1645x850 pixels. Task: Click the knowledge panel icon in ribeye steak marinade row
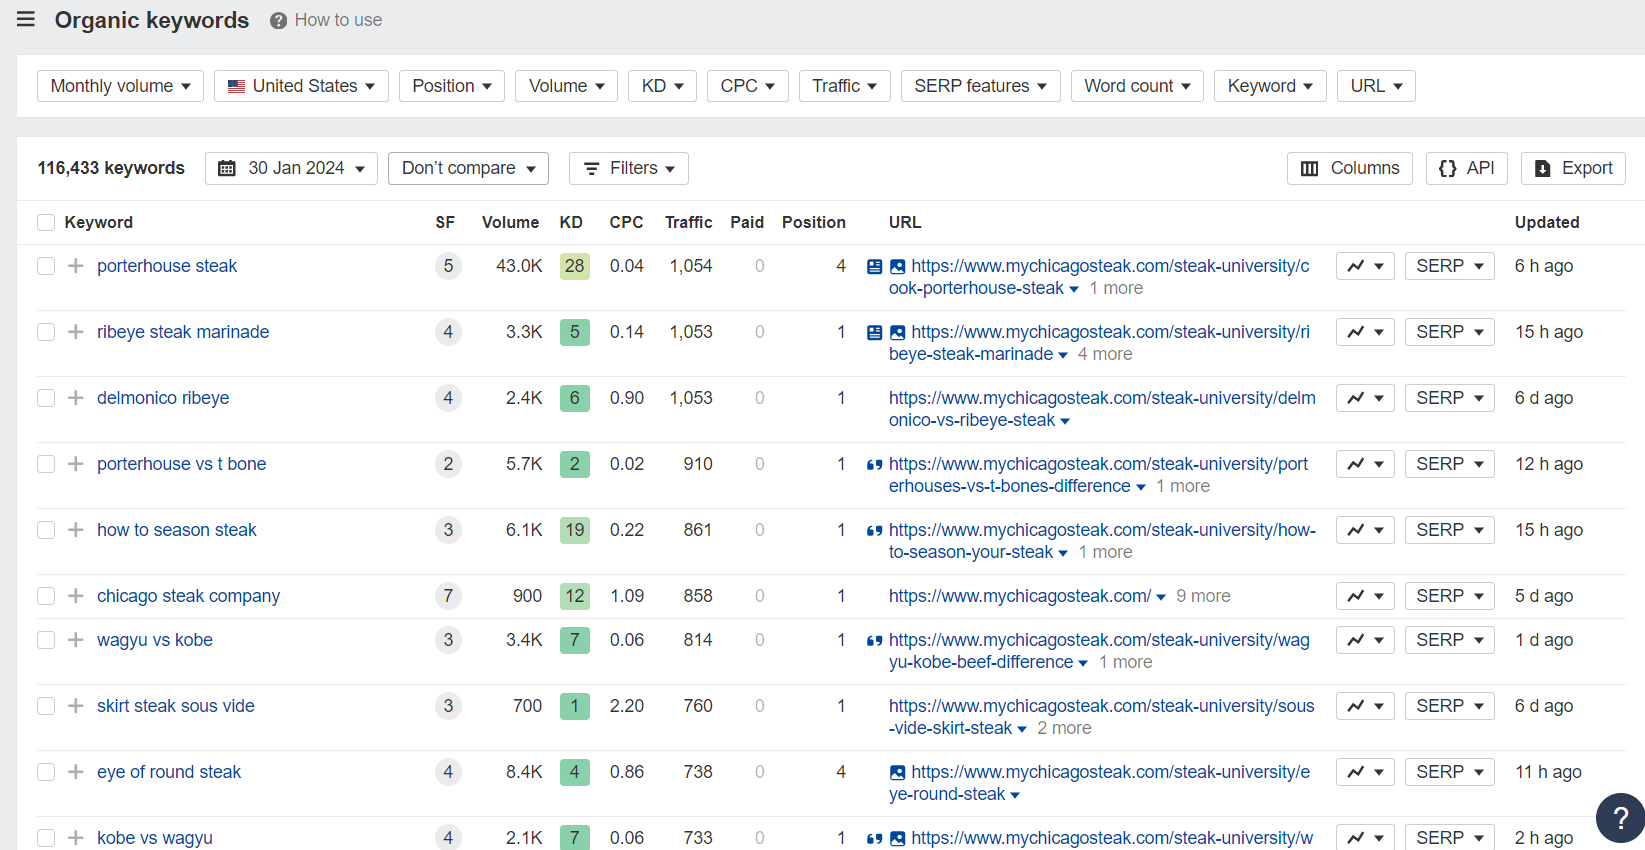(875, 332)
